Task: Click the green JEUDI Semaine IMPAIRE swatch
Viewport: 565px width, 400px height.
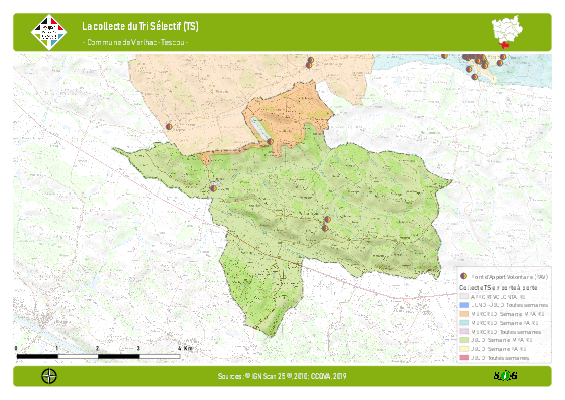Action: click(x=464, y=340)
